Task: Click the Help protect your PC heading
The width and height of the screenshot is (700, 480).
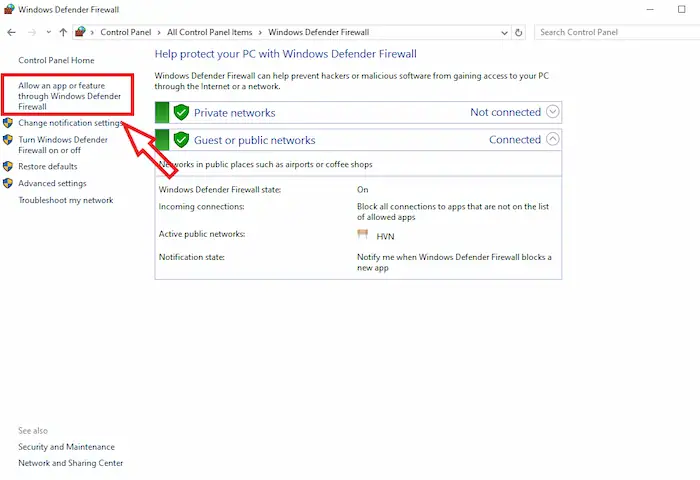Action: (286, 54)
